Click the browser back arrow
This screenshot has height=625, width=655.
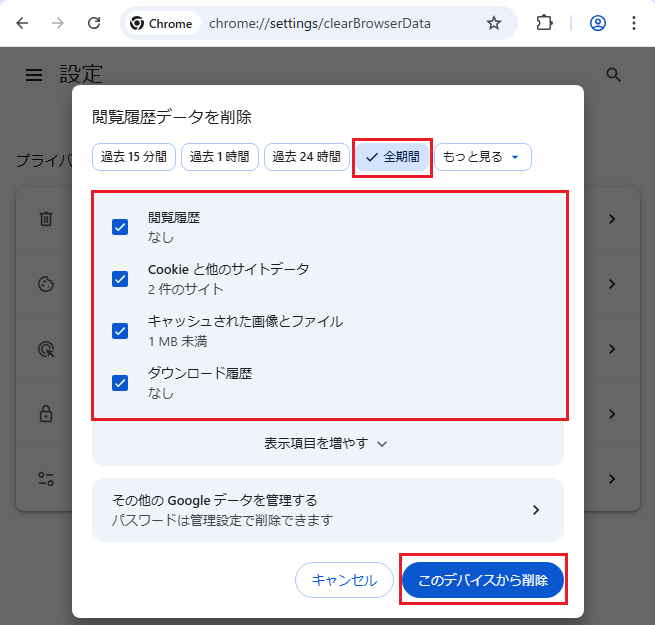click(x=22, y=23)
